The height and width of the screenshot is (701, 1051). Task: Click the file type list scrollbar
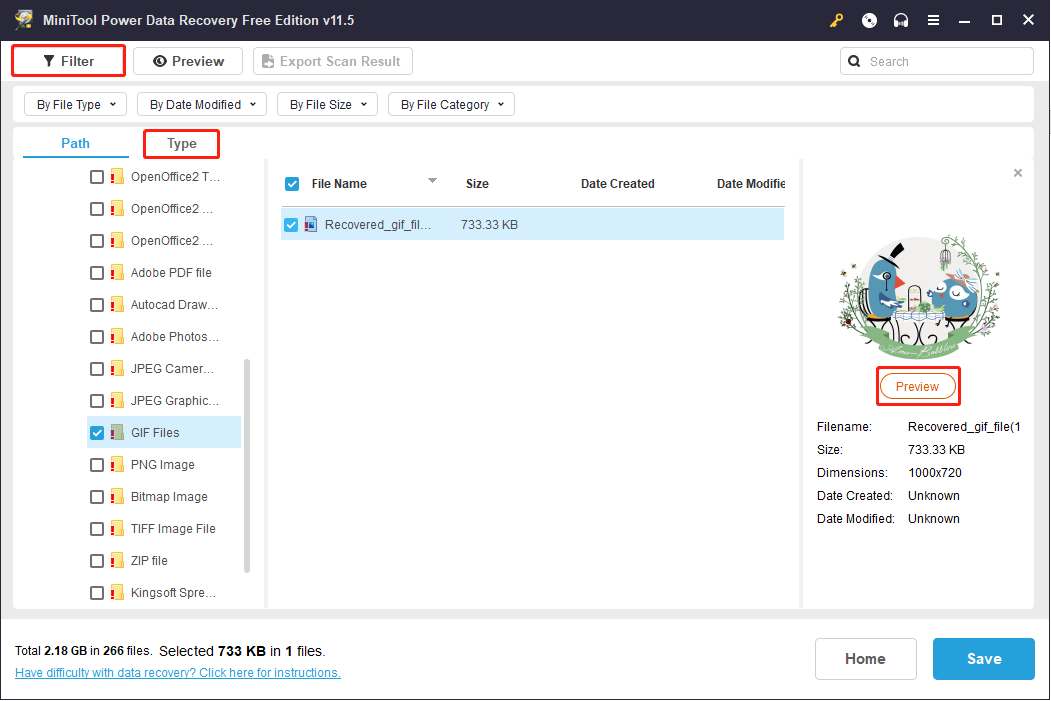coord(247,466)
